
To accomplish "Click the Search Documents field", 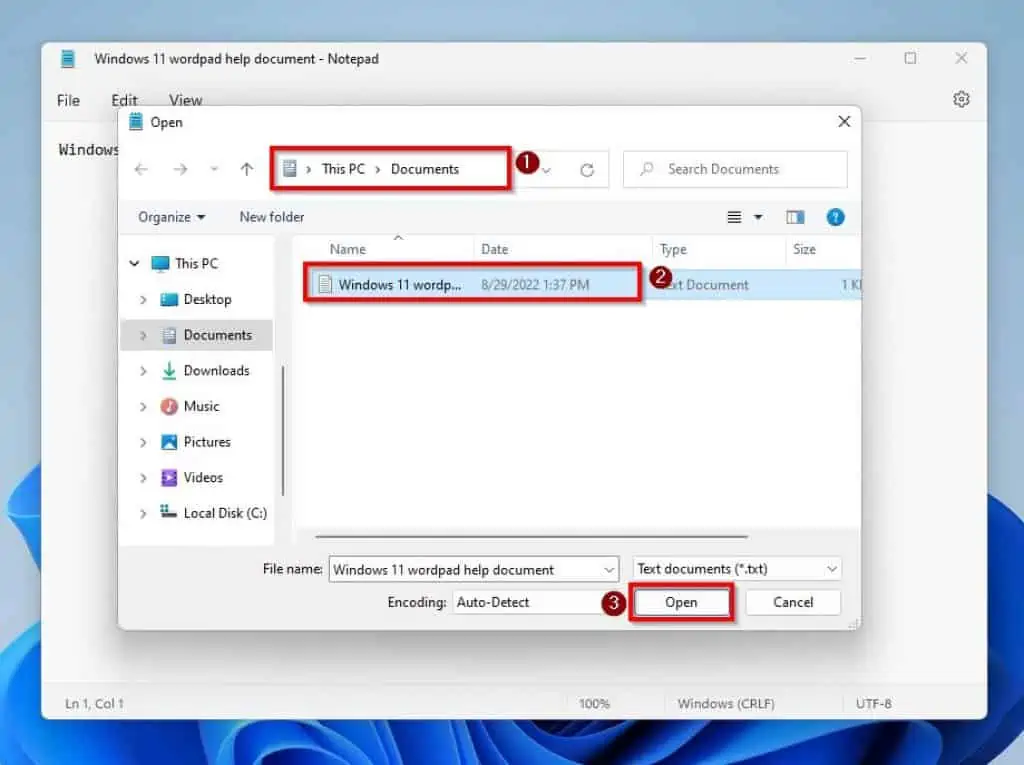I will point(735,170).
